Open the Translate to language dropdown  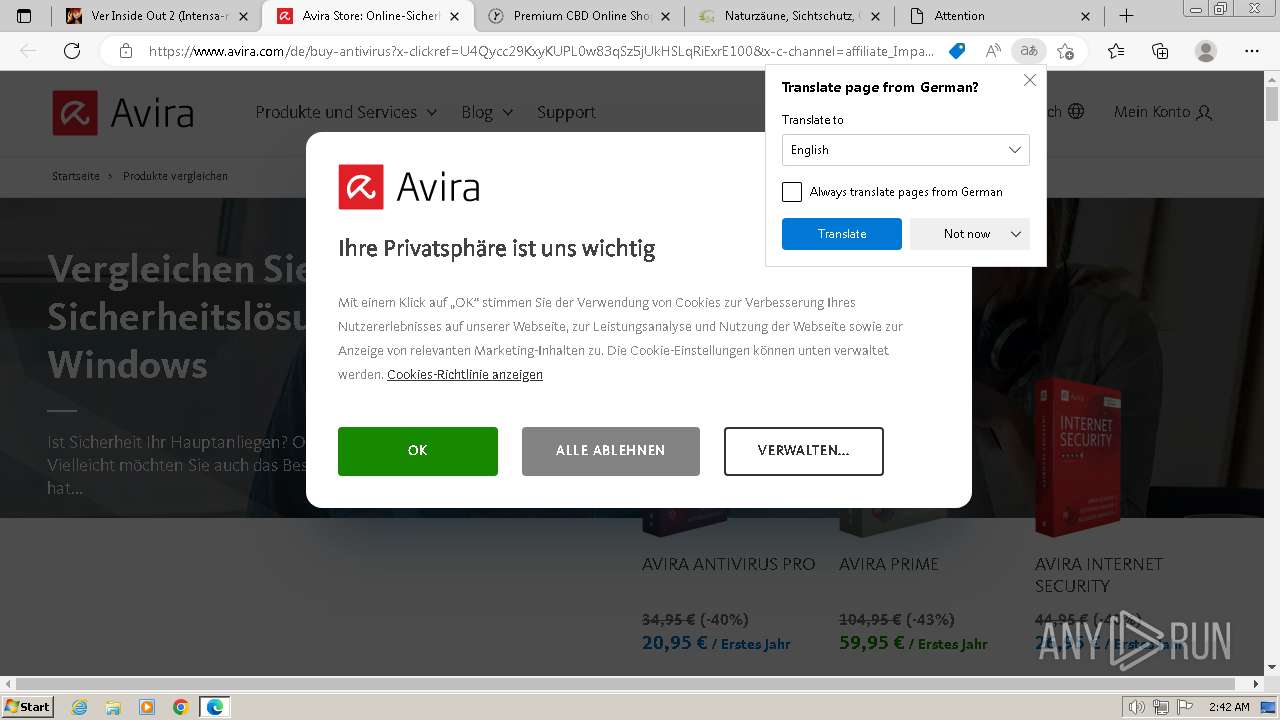pyautogui.click(x=906, y=150)
